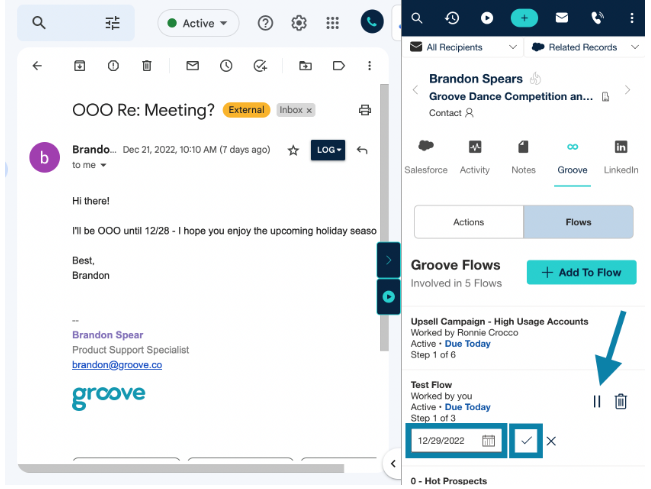Move email to folder icon

(306, 66)
